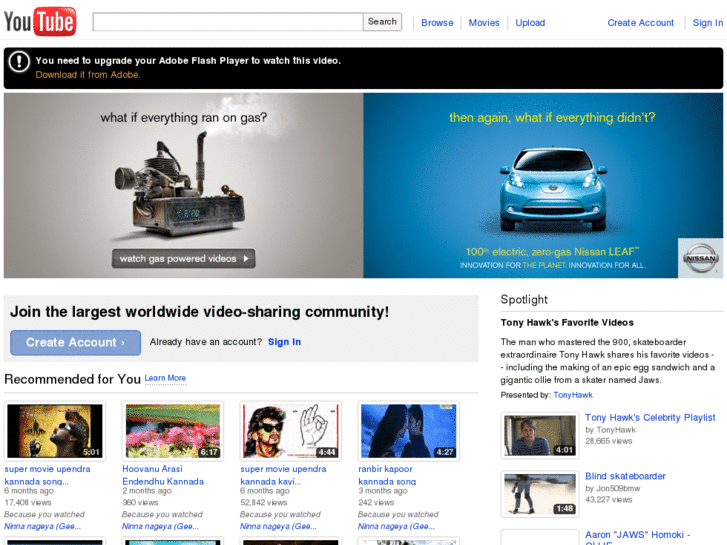Click the Flash upgrade warning exclamation icon
Image resolution: width=727 pixels, height=545 pixels.
pyautogui.click(x=19, y=61)
